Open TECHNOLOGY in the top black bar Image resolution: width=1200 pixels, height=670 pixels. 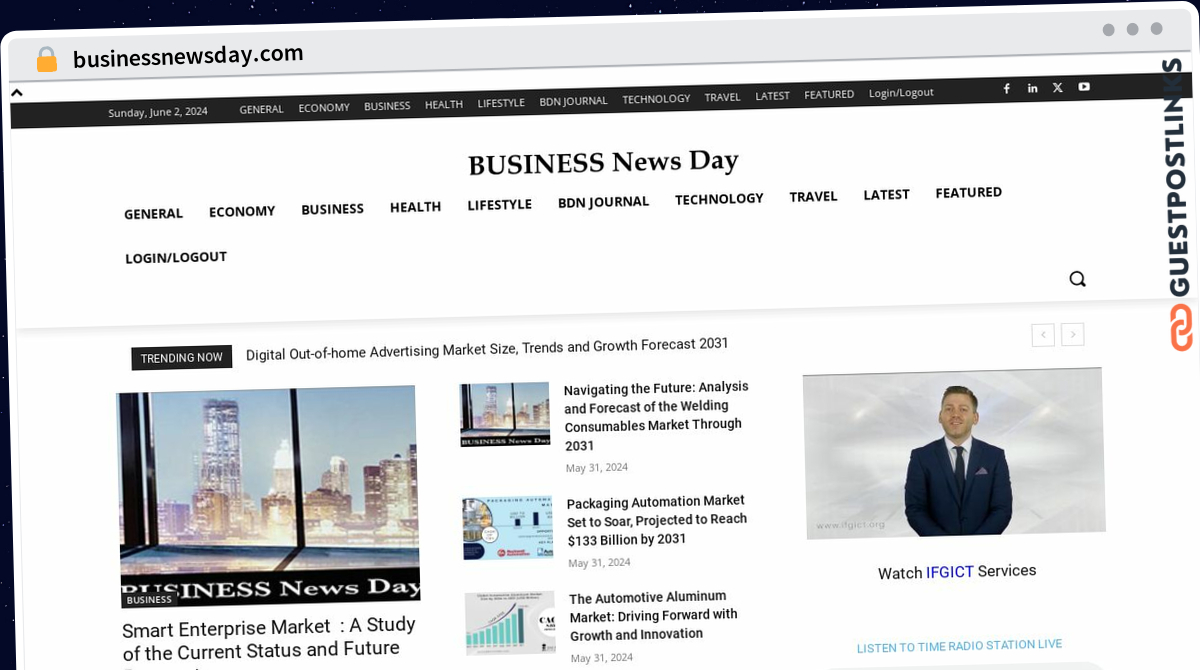click(x=656, y=99)
